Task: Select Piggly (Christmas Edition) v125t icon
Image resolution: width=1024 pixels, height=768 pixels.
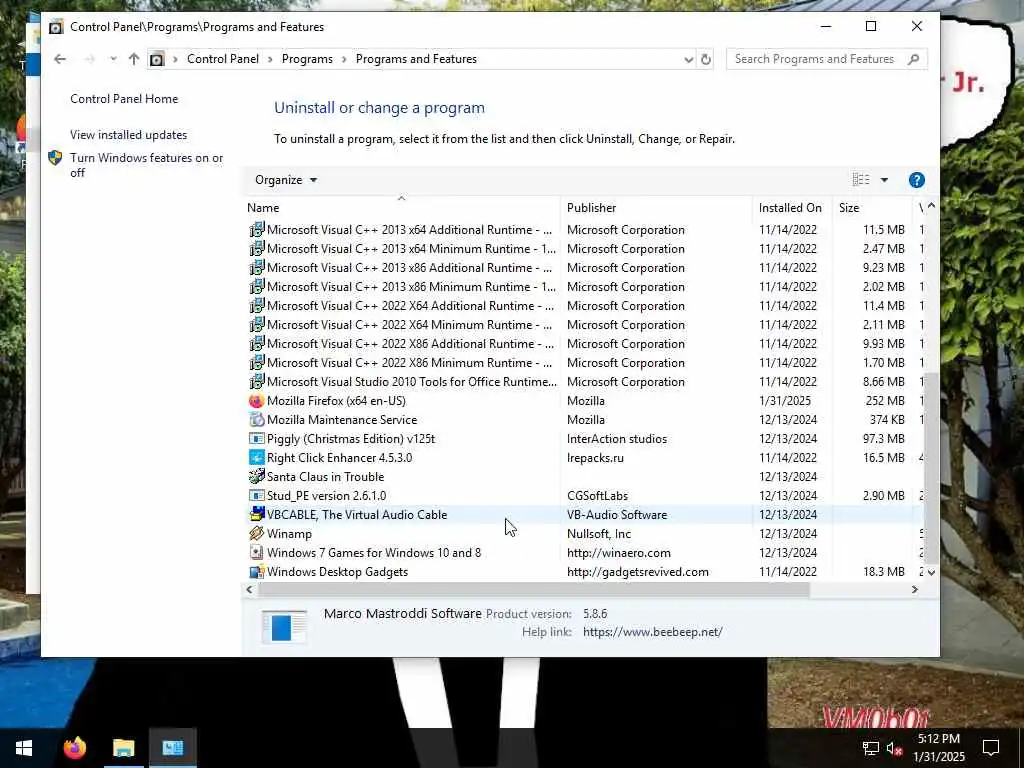Action: [x=257, y=439]
